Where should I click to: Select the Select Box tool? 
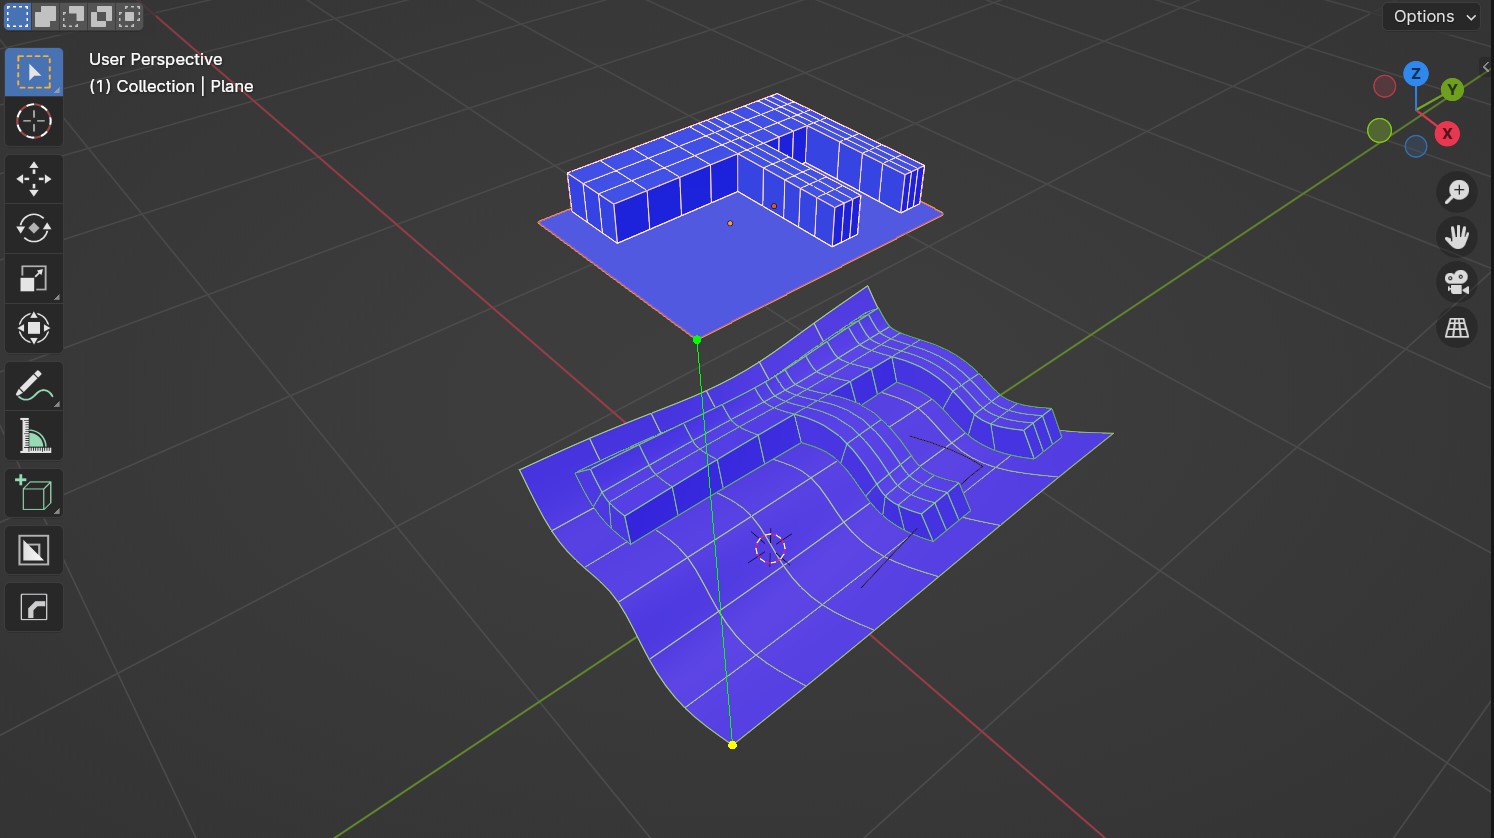[x=34, y=73]
